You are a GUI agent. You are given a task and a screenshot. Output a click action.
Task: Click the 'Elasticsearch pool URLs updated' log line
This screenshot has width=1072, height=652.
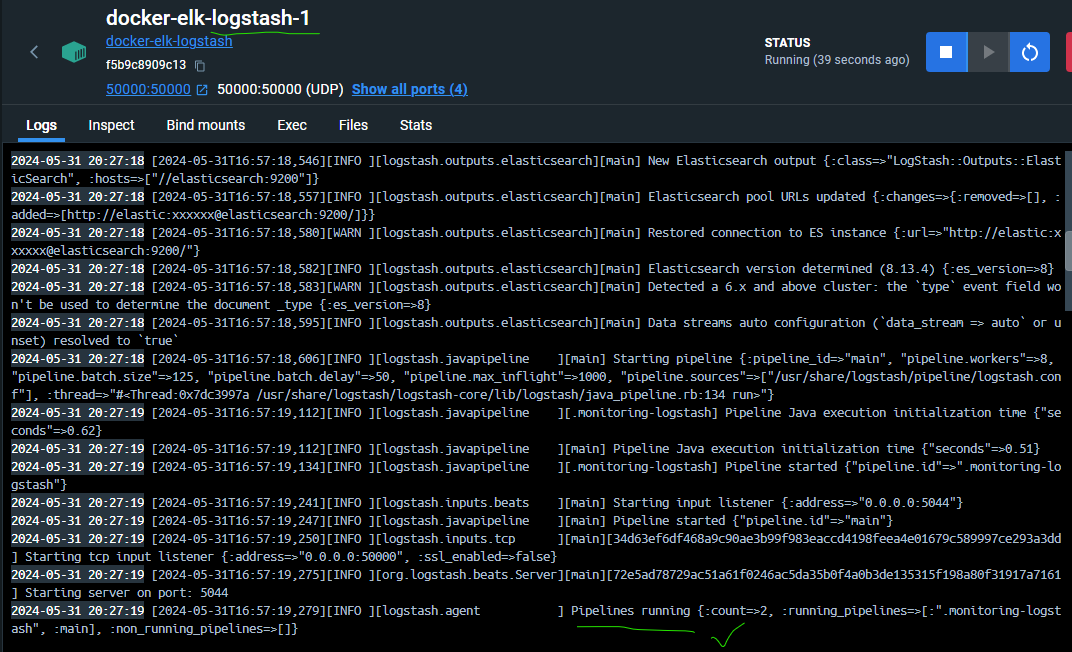pyautogui.click(x=536, y=206)
